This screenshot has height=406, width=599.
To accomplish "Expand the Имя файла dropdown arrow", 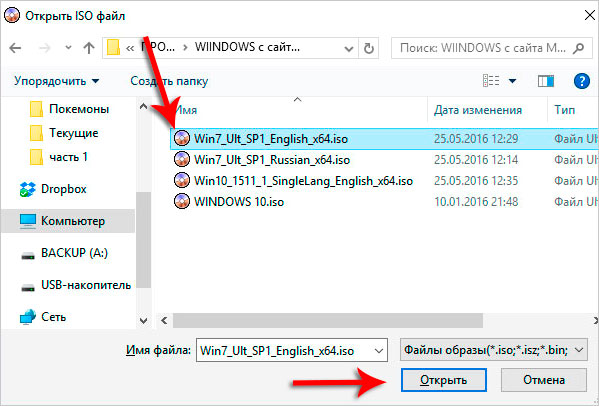I will click(379, 351).
